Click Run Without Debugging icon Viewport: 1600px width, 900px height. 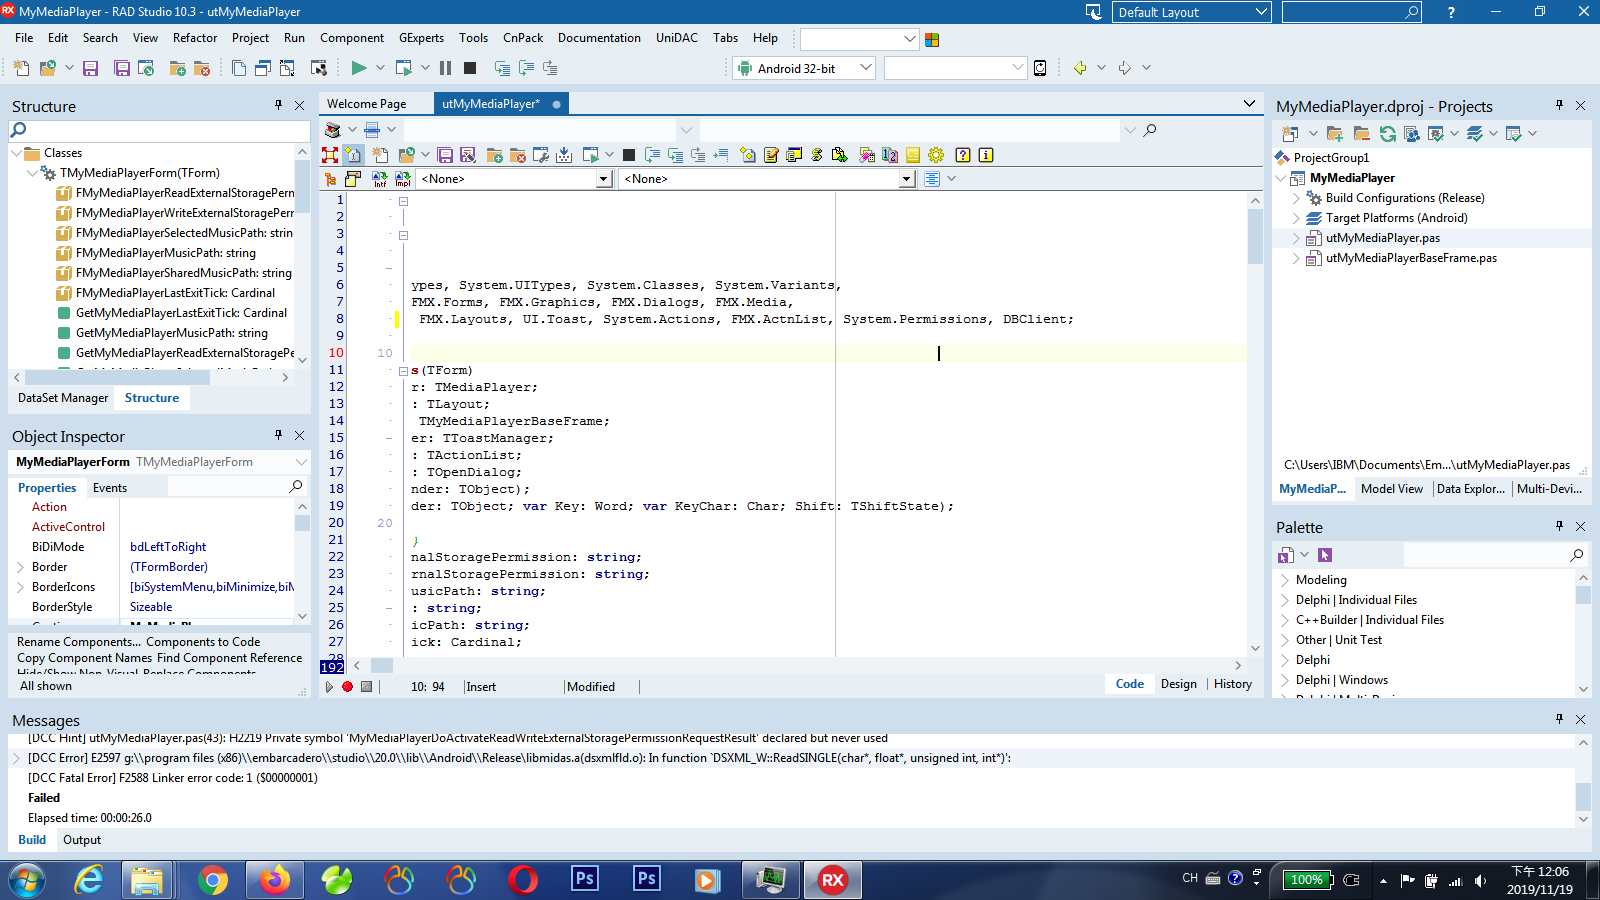click(404, 68)
